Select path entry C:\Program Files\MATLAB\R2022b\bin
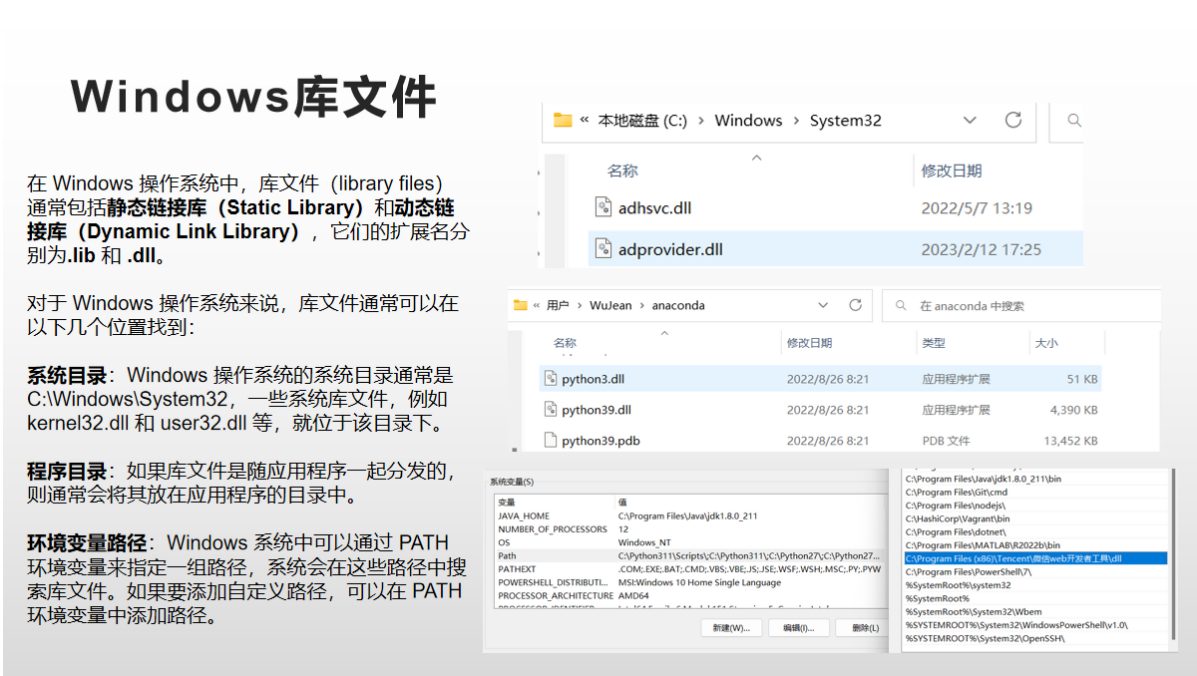The image size is (1197, 676). 1035,546
